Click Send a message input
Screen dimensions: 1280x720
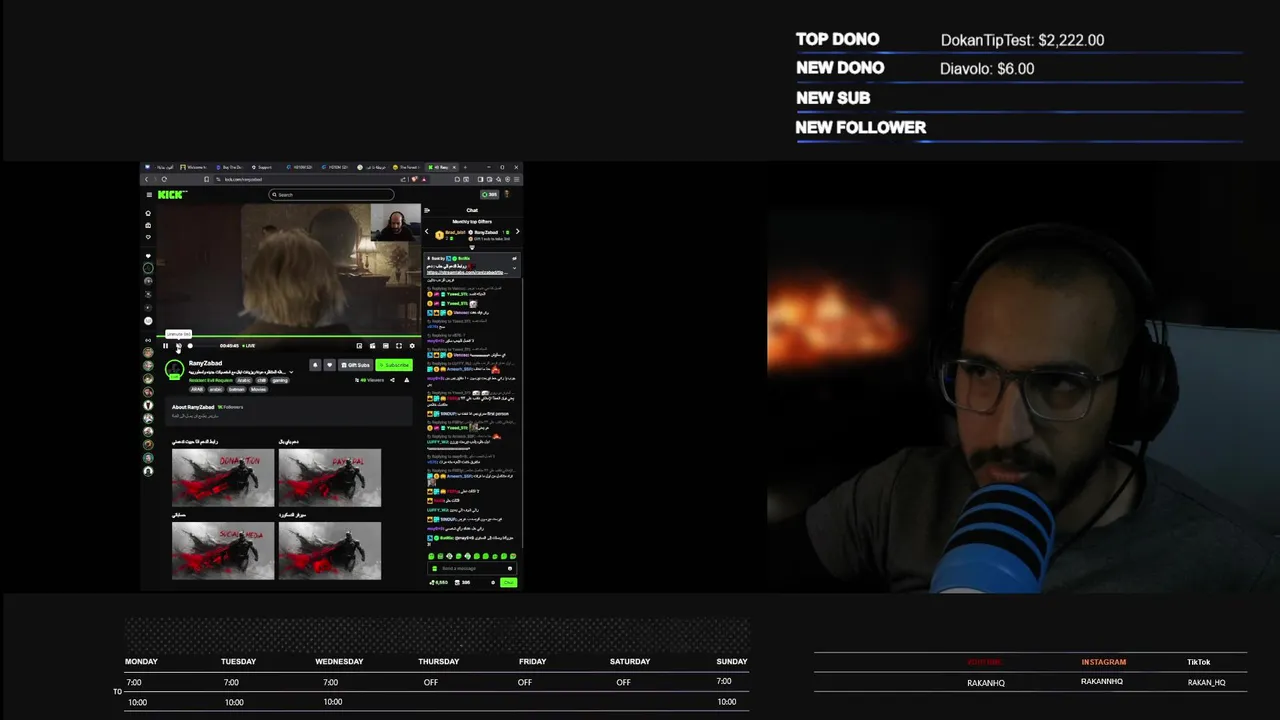pos(470,568)
